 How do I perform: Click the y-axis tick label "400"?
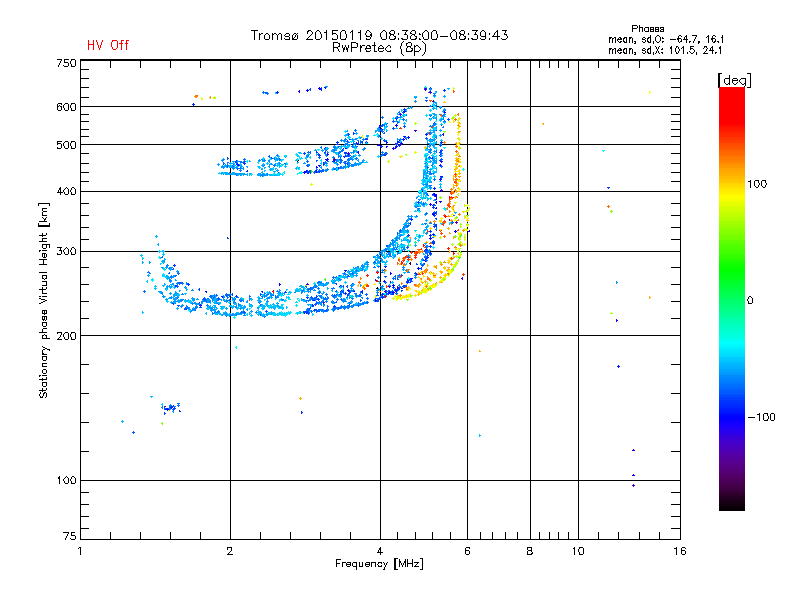click(x=66, y=191)
